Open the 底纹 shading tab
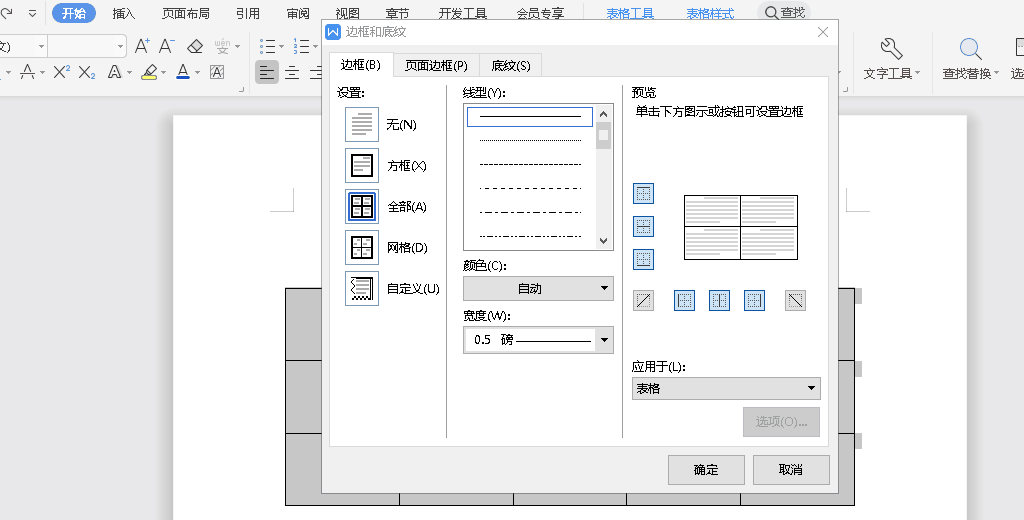 (510, 66)
